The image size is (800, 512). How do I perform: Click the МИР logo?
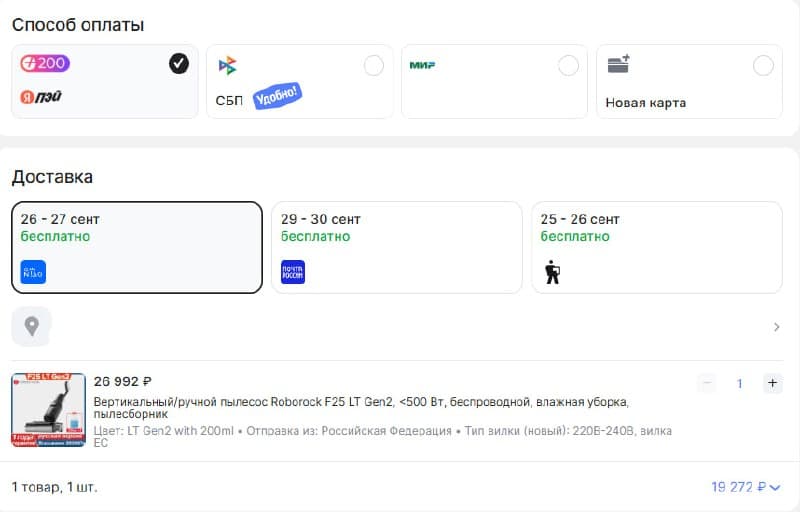click(422, 65)
